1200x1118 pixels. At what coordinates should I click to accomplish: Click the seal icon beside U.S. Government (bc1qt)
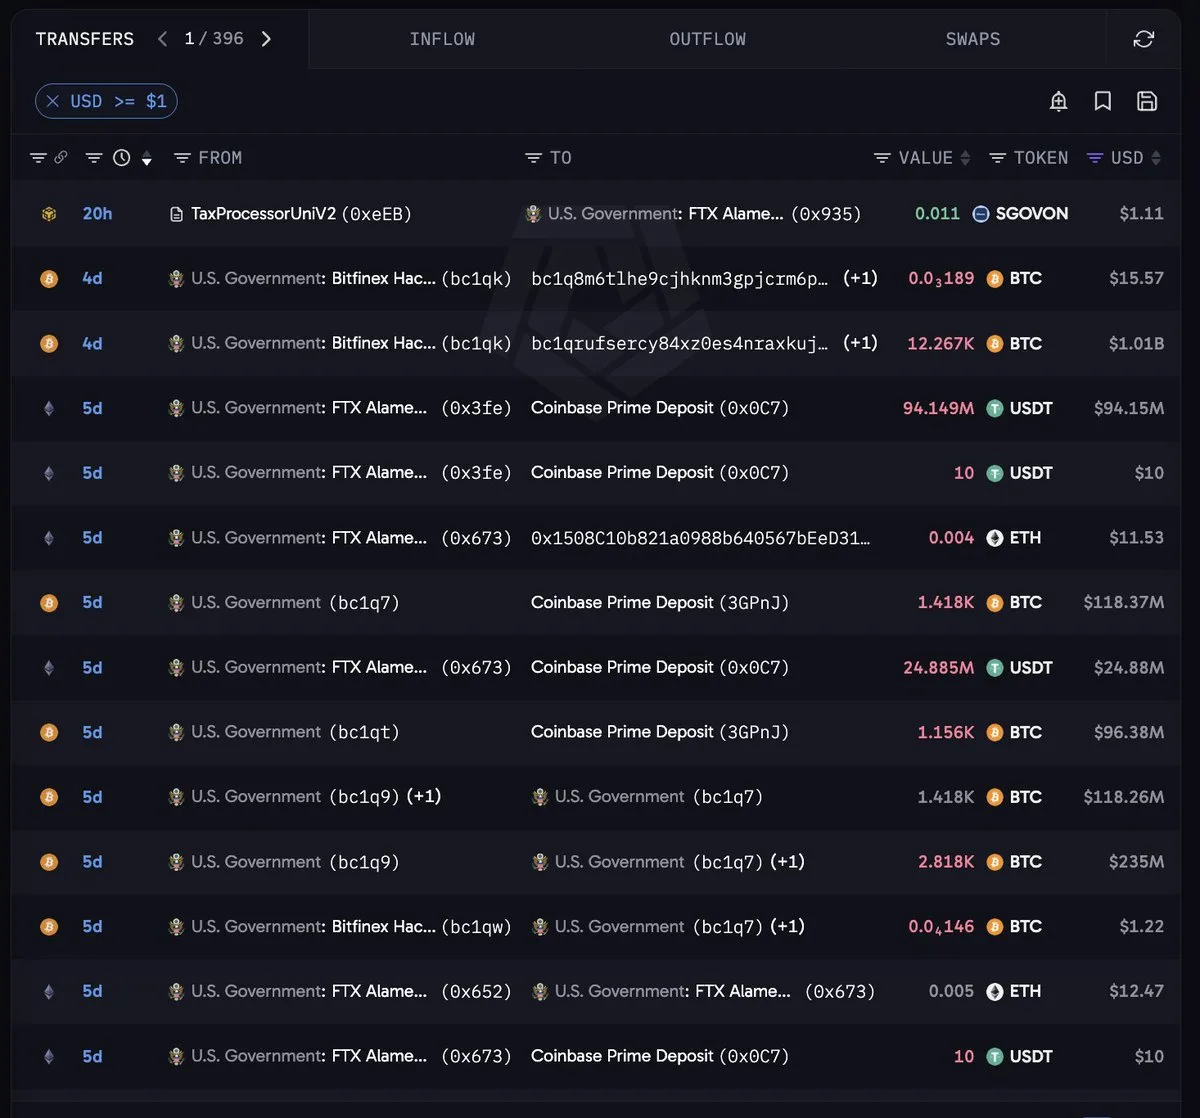coord(176,732)
